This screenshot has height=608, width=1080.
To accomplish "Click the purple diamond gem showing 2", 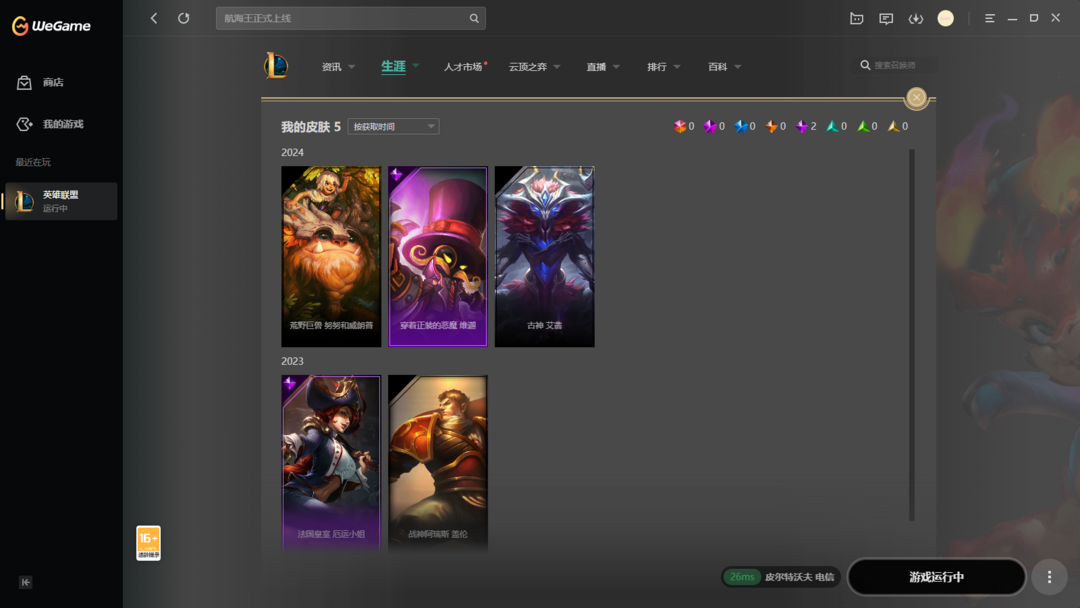I will pyautogui.click(x=805, y=127).
